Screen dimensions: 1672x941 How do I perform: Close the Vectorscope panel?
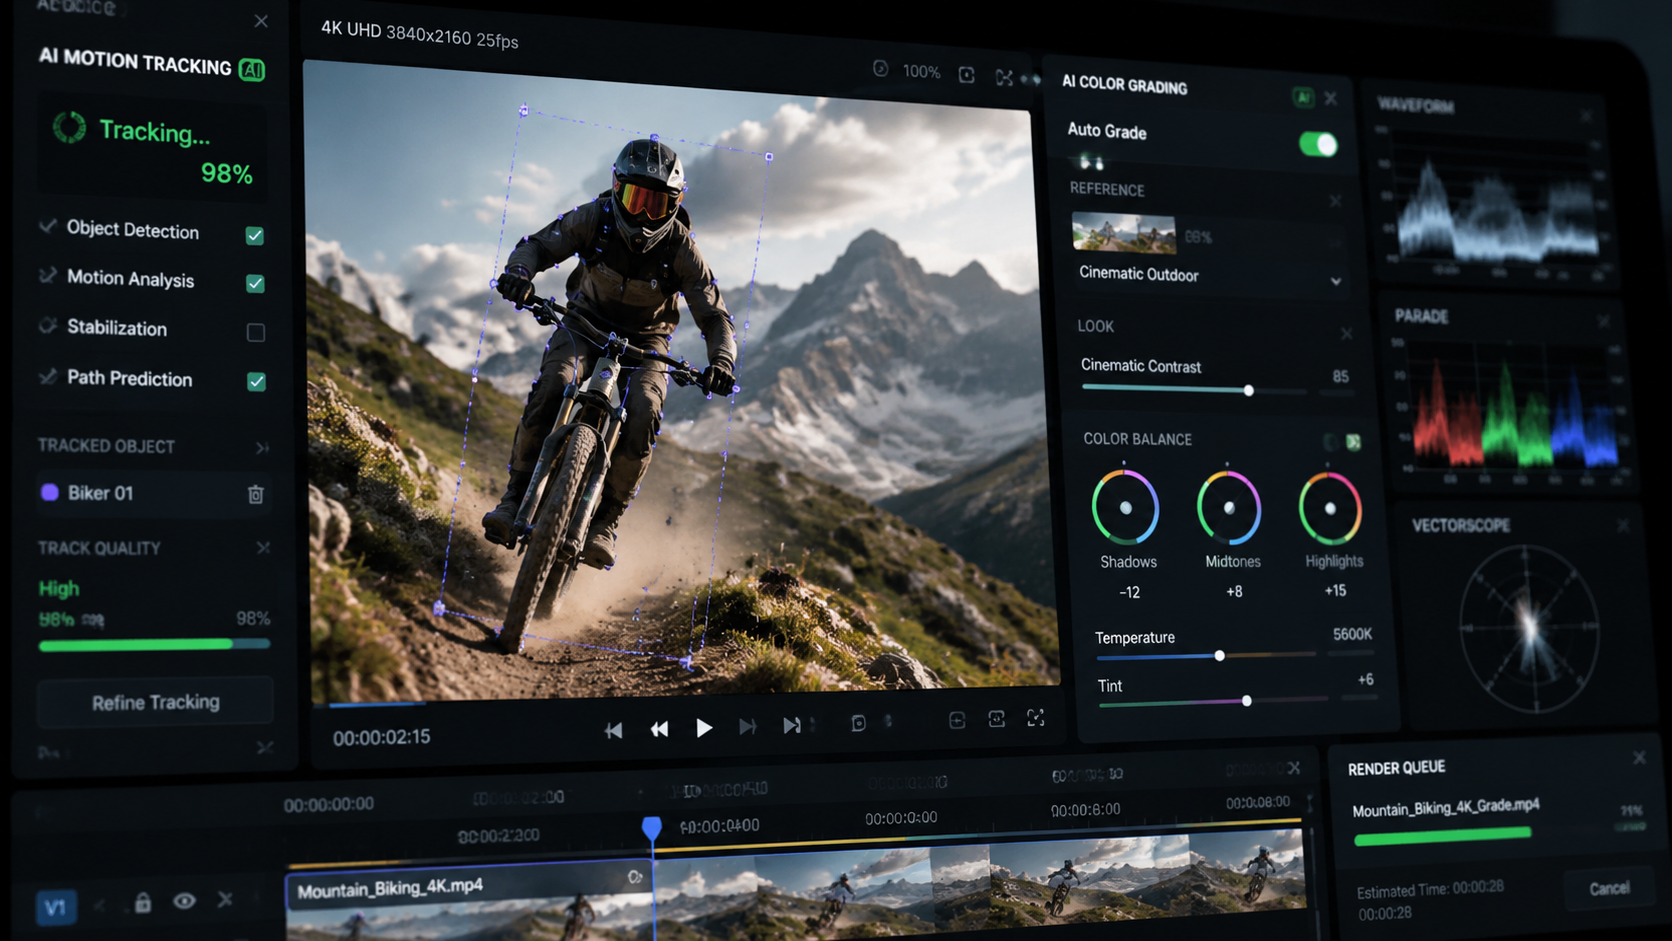(x=1623, y=525)
